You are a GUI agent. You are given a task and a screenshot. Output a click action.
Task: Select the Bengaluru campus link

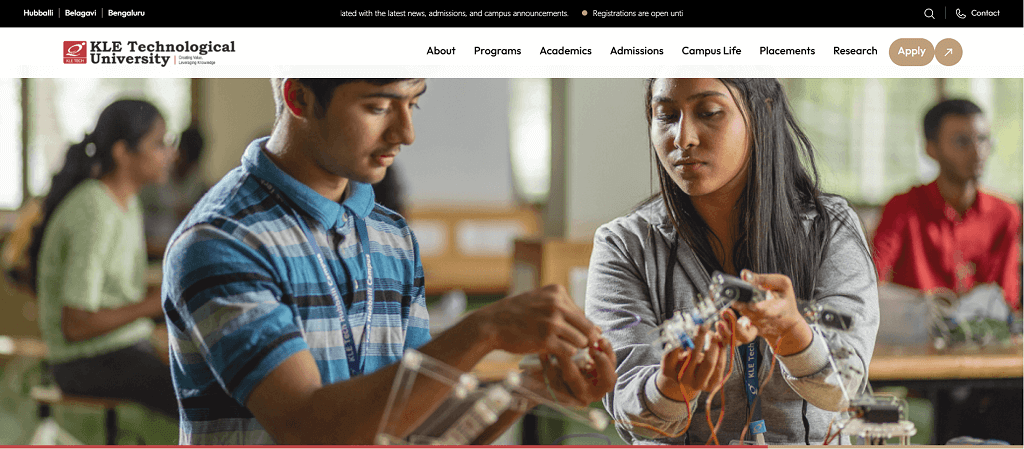[126, 13]
